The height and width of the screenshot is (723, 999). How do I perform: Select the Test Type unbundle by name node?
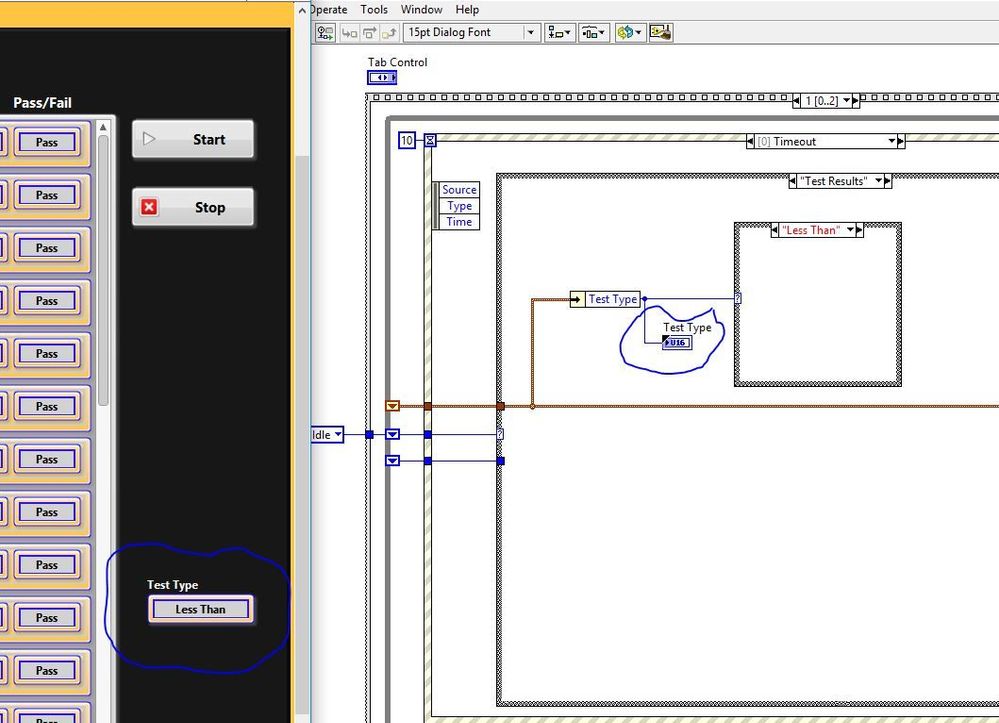click(605, 299)
